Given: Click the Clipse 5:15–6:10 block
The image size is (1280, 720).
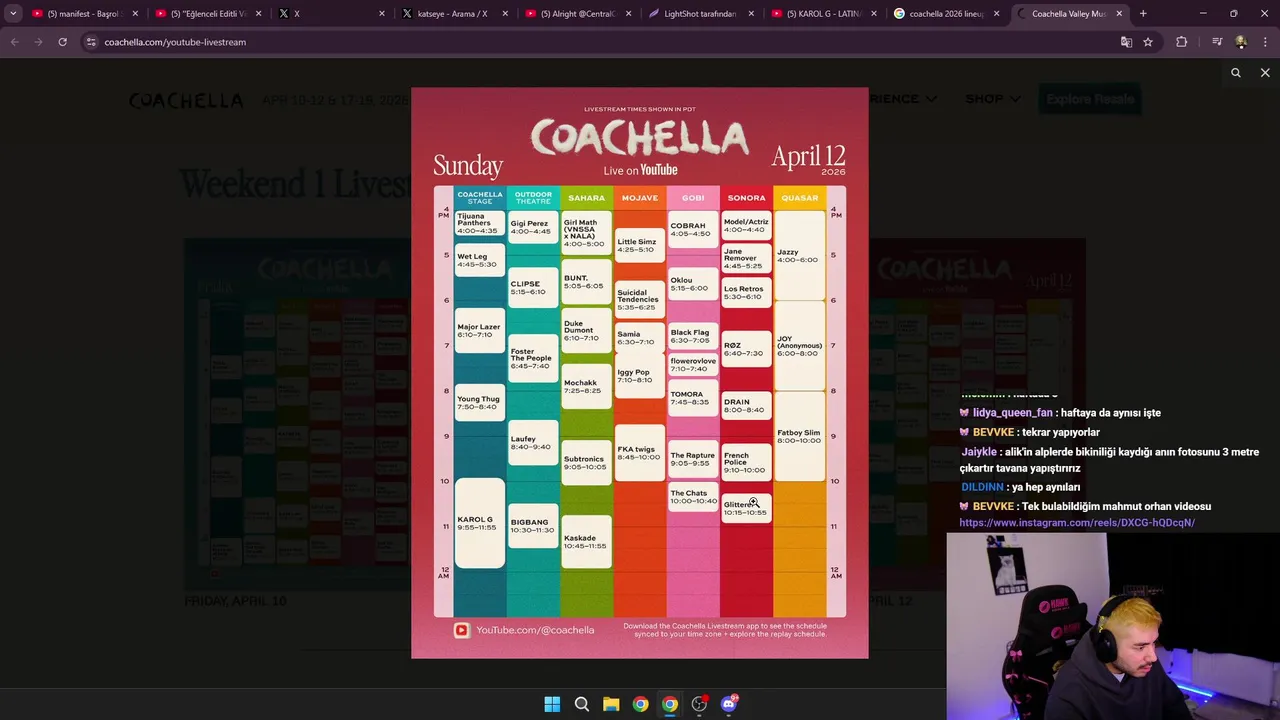Looking at the screenshot, I should tap(533, 288).
